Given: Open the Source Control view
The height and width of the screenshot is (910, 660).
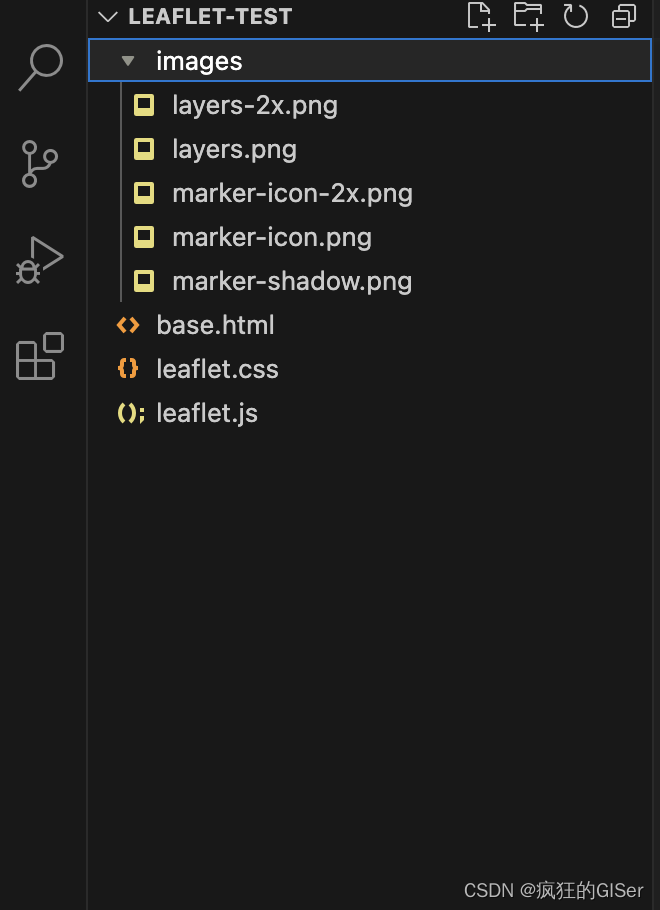Looking at the screenshot, I should pos(39,162).
